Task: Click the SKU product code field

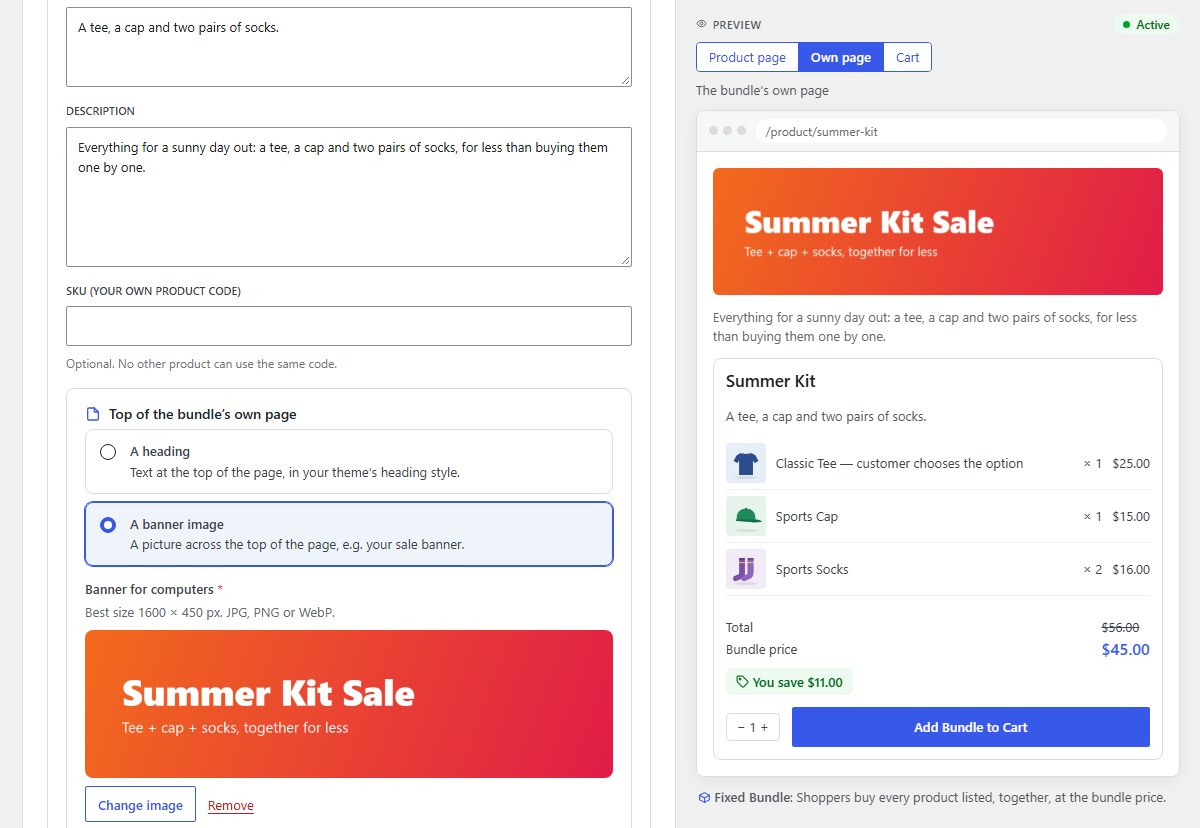Action: click(349, 326)
